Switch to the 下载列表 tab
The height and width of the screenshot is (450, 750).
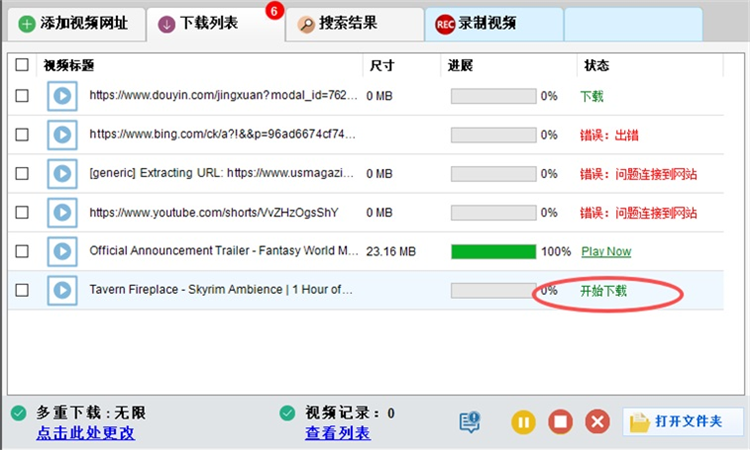[215, 23]
